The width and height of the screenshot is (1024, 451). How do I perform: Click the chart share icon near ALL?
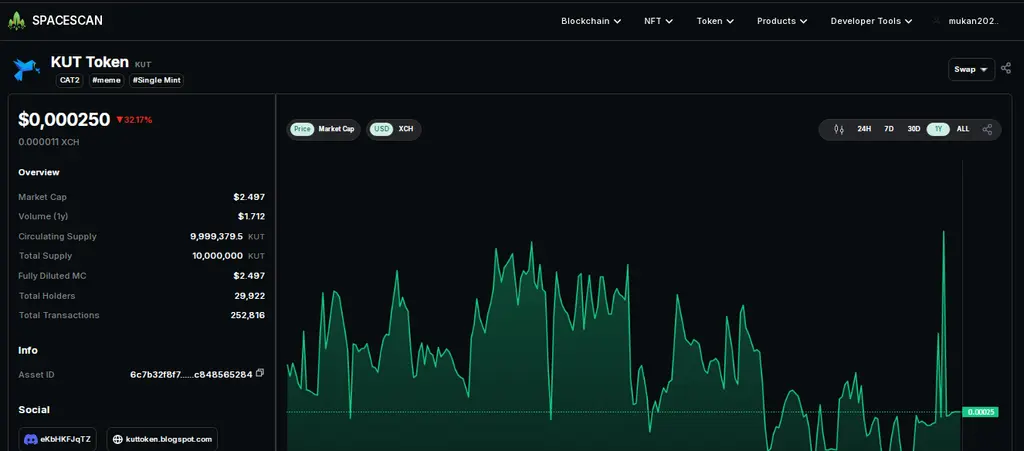[987, 129]
